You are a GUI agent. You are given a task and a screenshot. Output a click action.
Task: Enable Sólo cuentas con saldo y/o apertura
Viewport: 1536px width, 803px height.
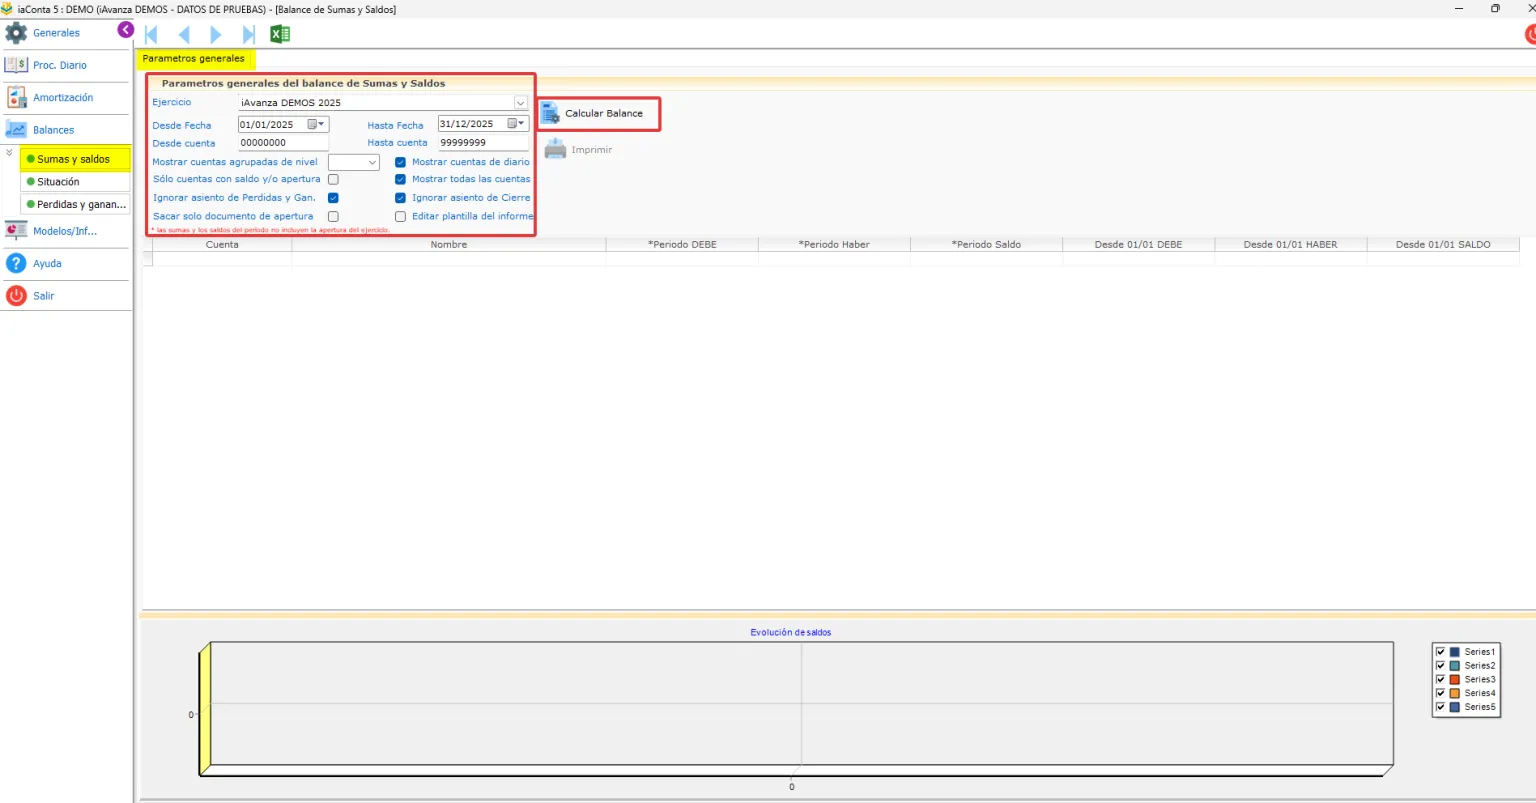333,180
